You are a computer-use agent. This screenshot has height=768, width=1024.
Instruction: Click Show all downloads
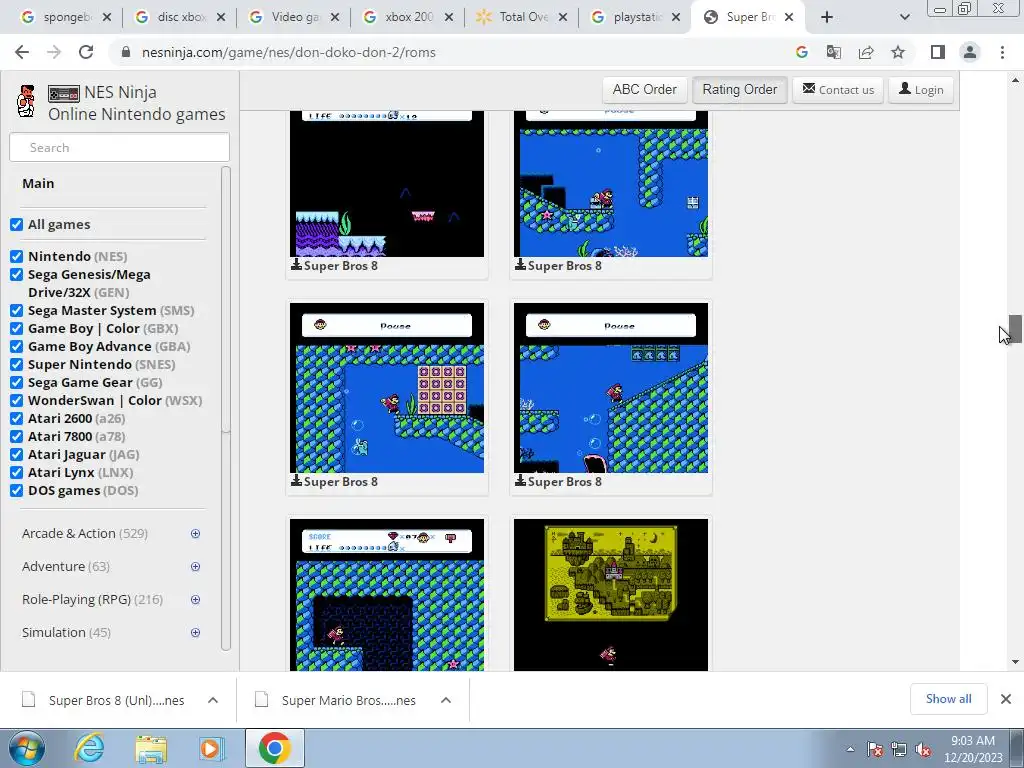click(948, 699)
